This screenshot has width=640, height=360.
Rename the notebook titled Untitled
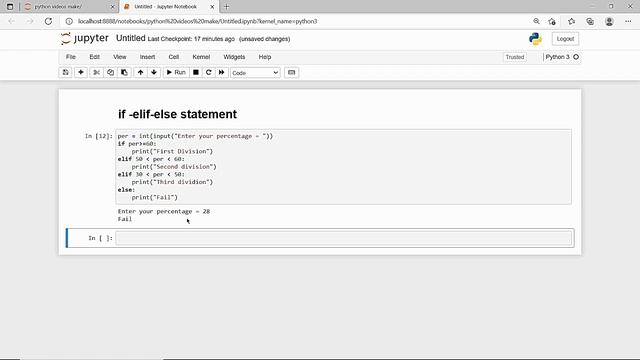[x=131, y=38]
